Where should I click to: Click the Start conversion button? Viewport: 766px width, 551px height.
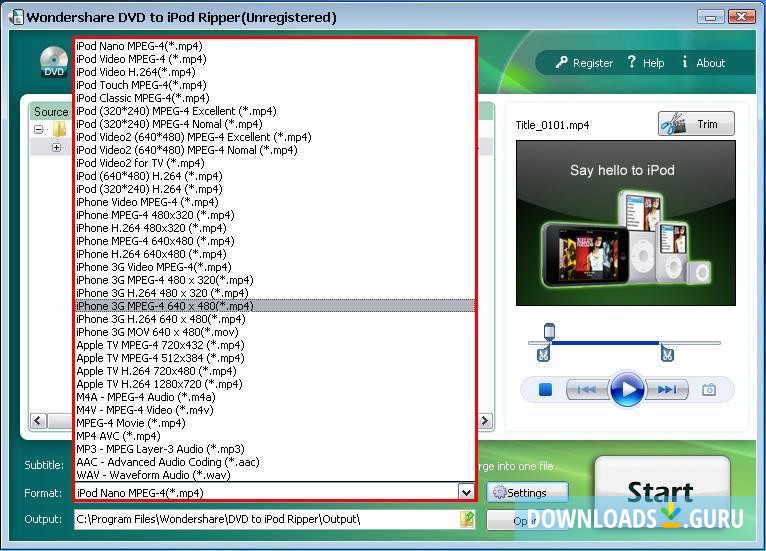[662, 491]
